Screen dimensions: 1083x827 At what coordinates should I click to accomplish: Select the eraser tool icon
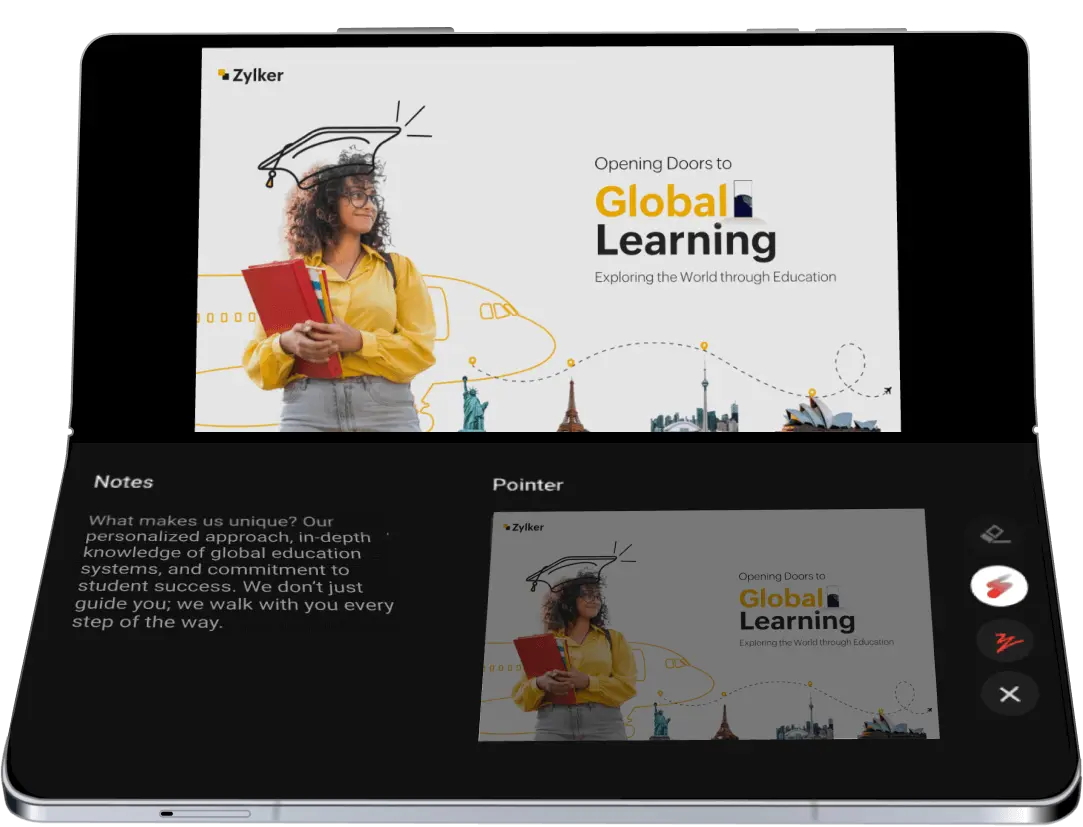click(995, 534)
